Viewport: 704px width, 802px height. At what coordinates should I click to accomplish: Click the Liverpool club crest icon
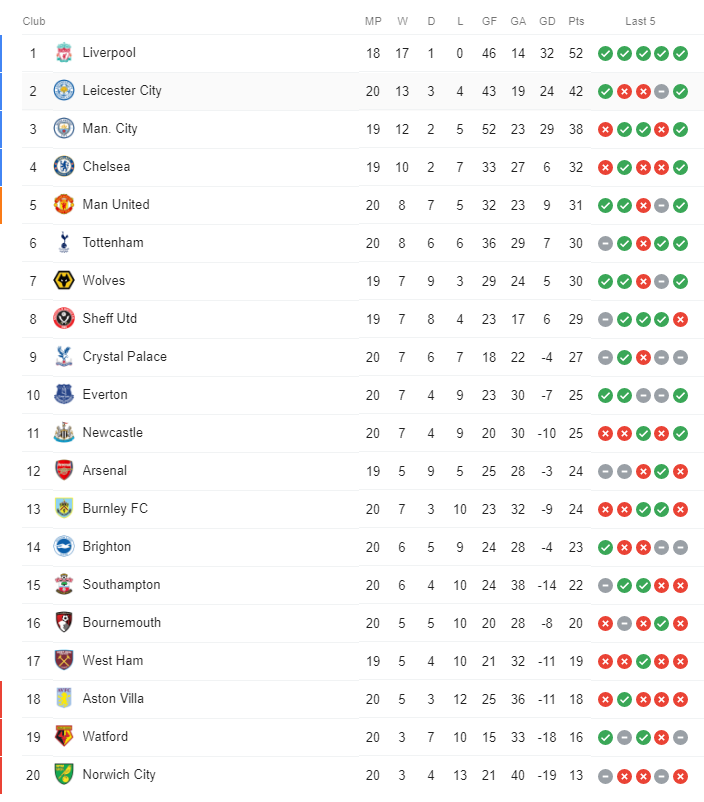(64, 53)
